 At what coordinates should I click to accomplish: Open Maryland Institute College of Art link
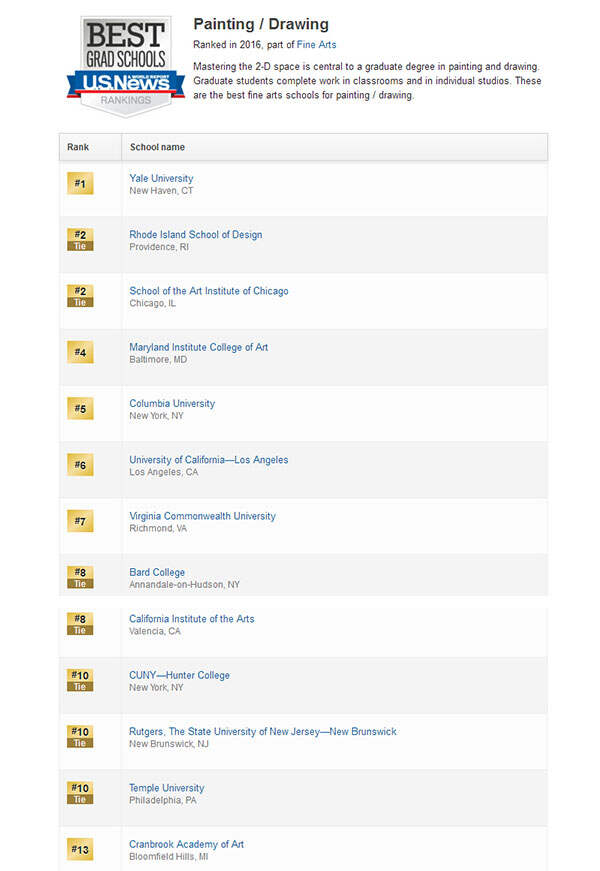[x=198, y=347]
